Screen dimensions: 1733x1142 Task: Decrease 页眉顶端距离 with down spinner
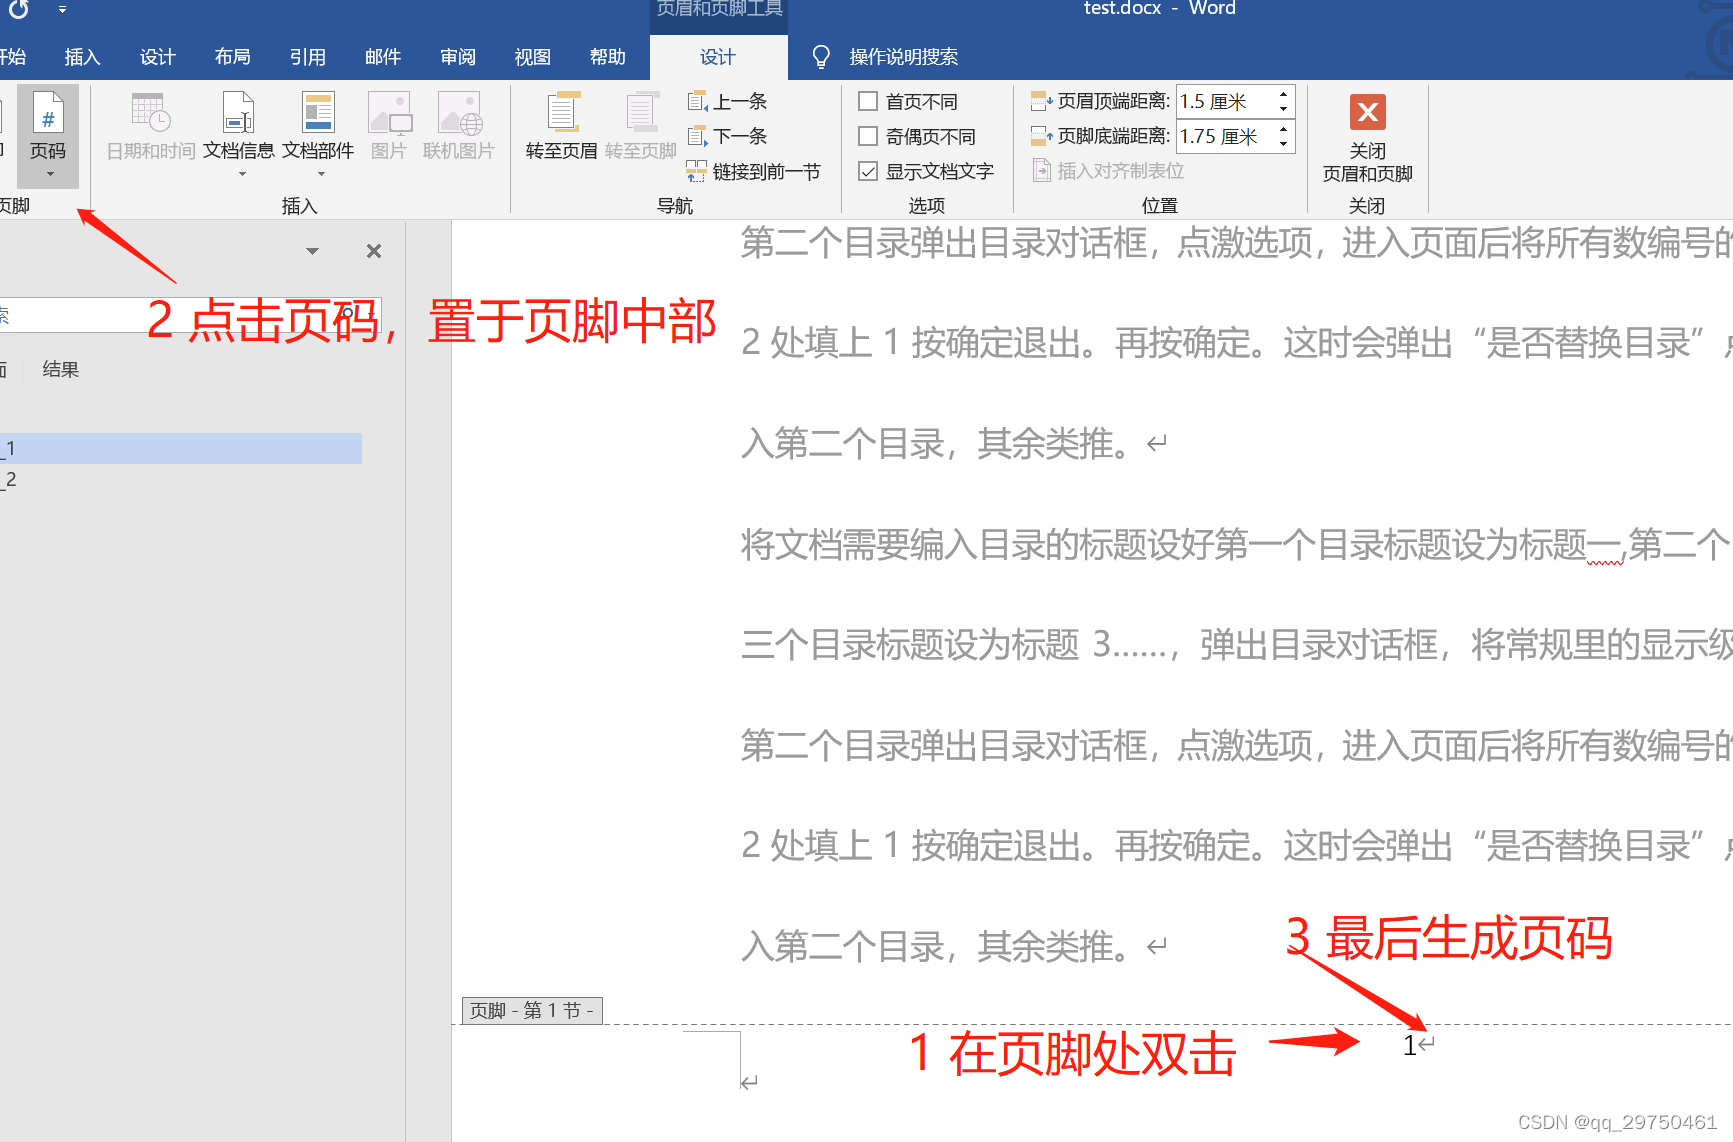tap(1283, 108)
